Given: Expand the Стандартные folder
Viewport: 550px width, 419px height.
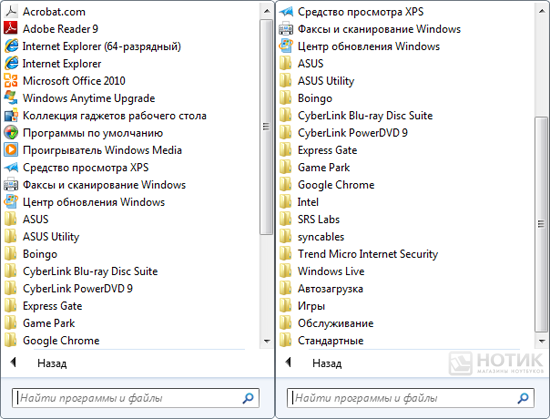Looking at the screenshot, I should [321, 340].
